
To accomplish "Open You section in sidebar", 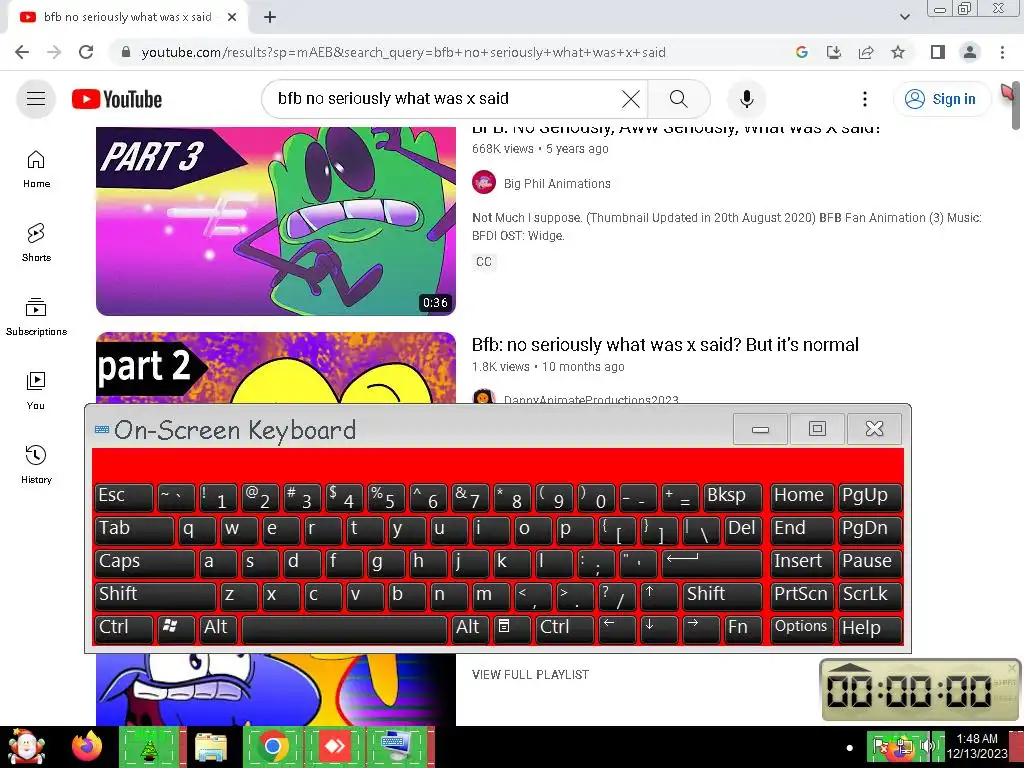I will point(36,391).
